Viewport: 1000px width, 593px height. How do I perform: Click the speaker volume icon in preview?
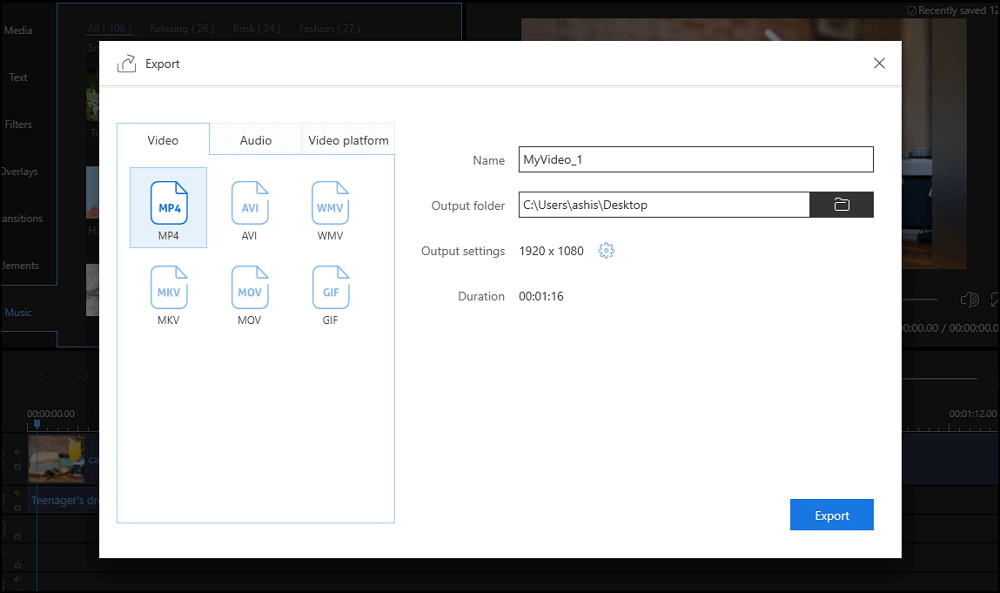click(x=968, y=300)
